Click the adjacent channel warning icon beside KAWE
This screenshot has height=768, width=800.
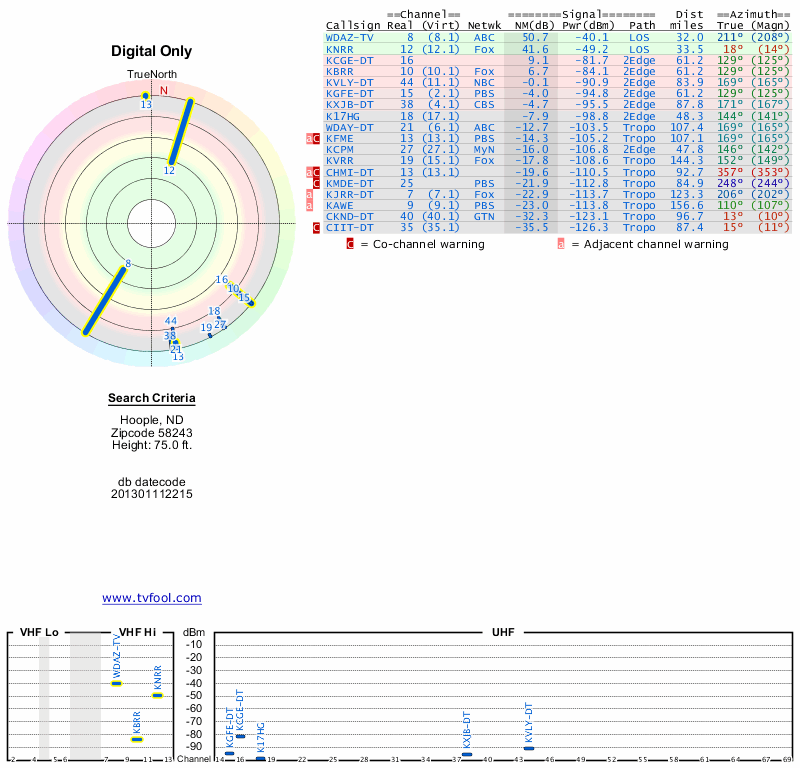pyautogui.click(x=309, y=205)
